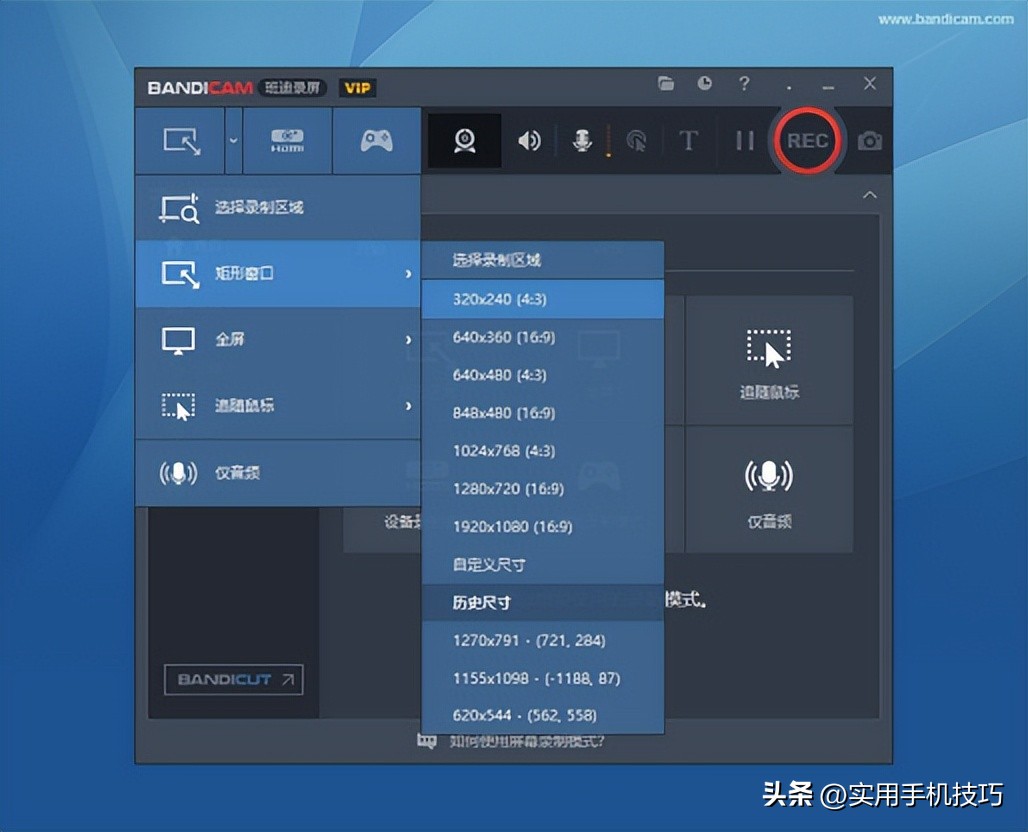Viewport: 1028px width, 832px height.
Task: Open Bandicam help via the question mark icon
Action: [744, 84]
